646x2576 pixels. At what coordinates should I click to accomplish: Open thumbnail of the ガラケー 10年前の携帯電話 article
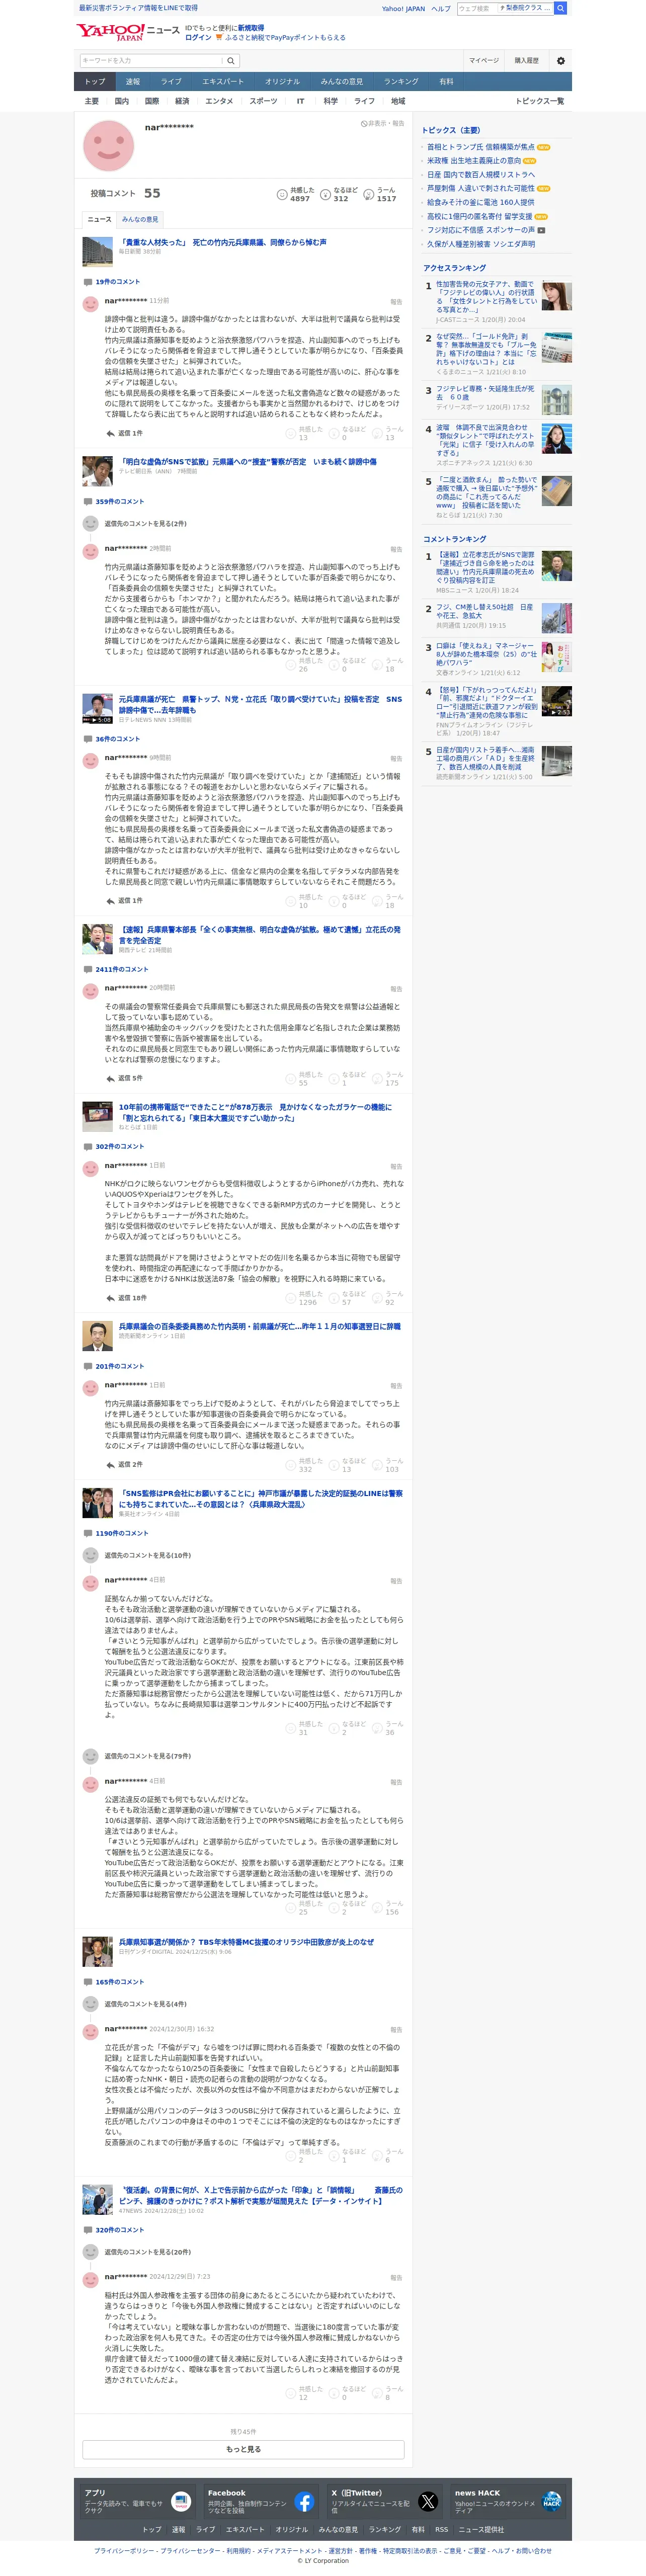coord(97,1116)
